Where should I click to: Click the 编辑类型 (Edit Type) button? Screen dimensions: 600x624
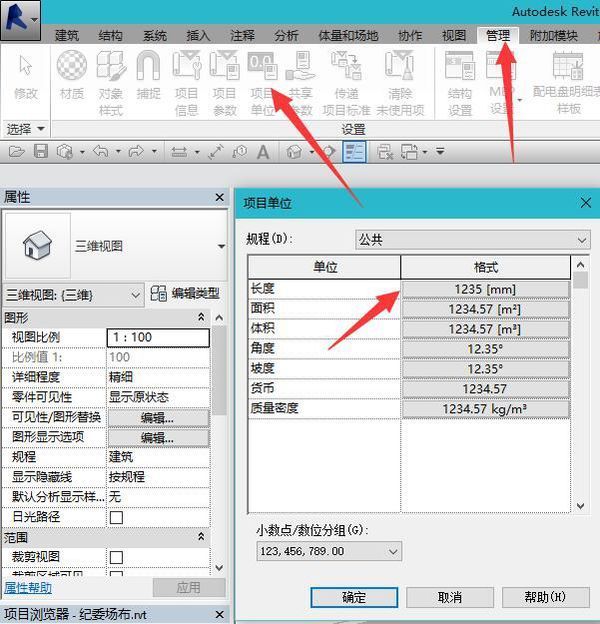coord(185,294)
